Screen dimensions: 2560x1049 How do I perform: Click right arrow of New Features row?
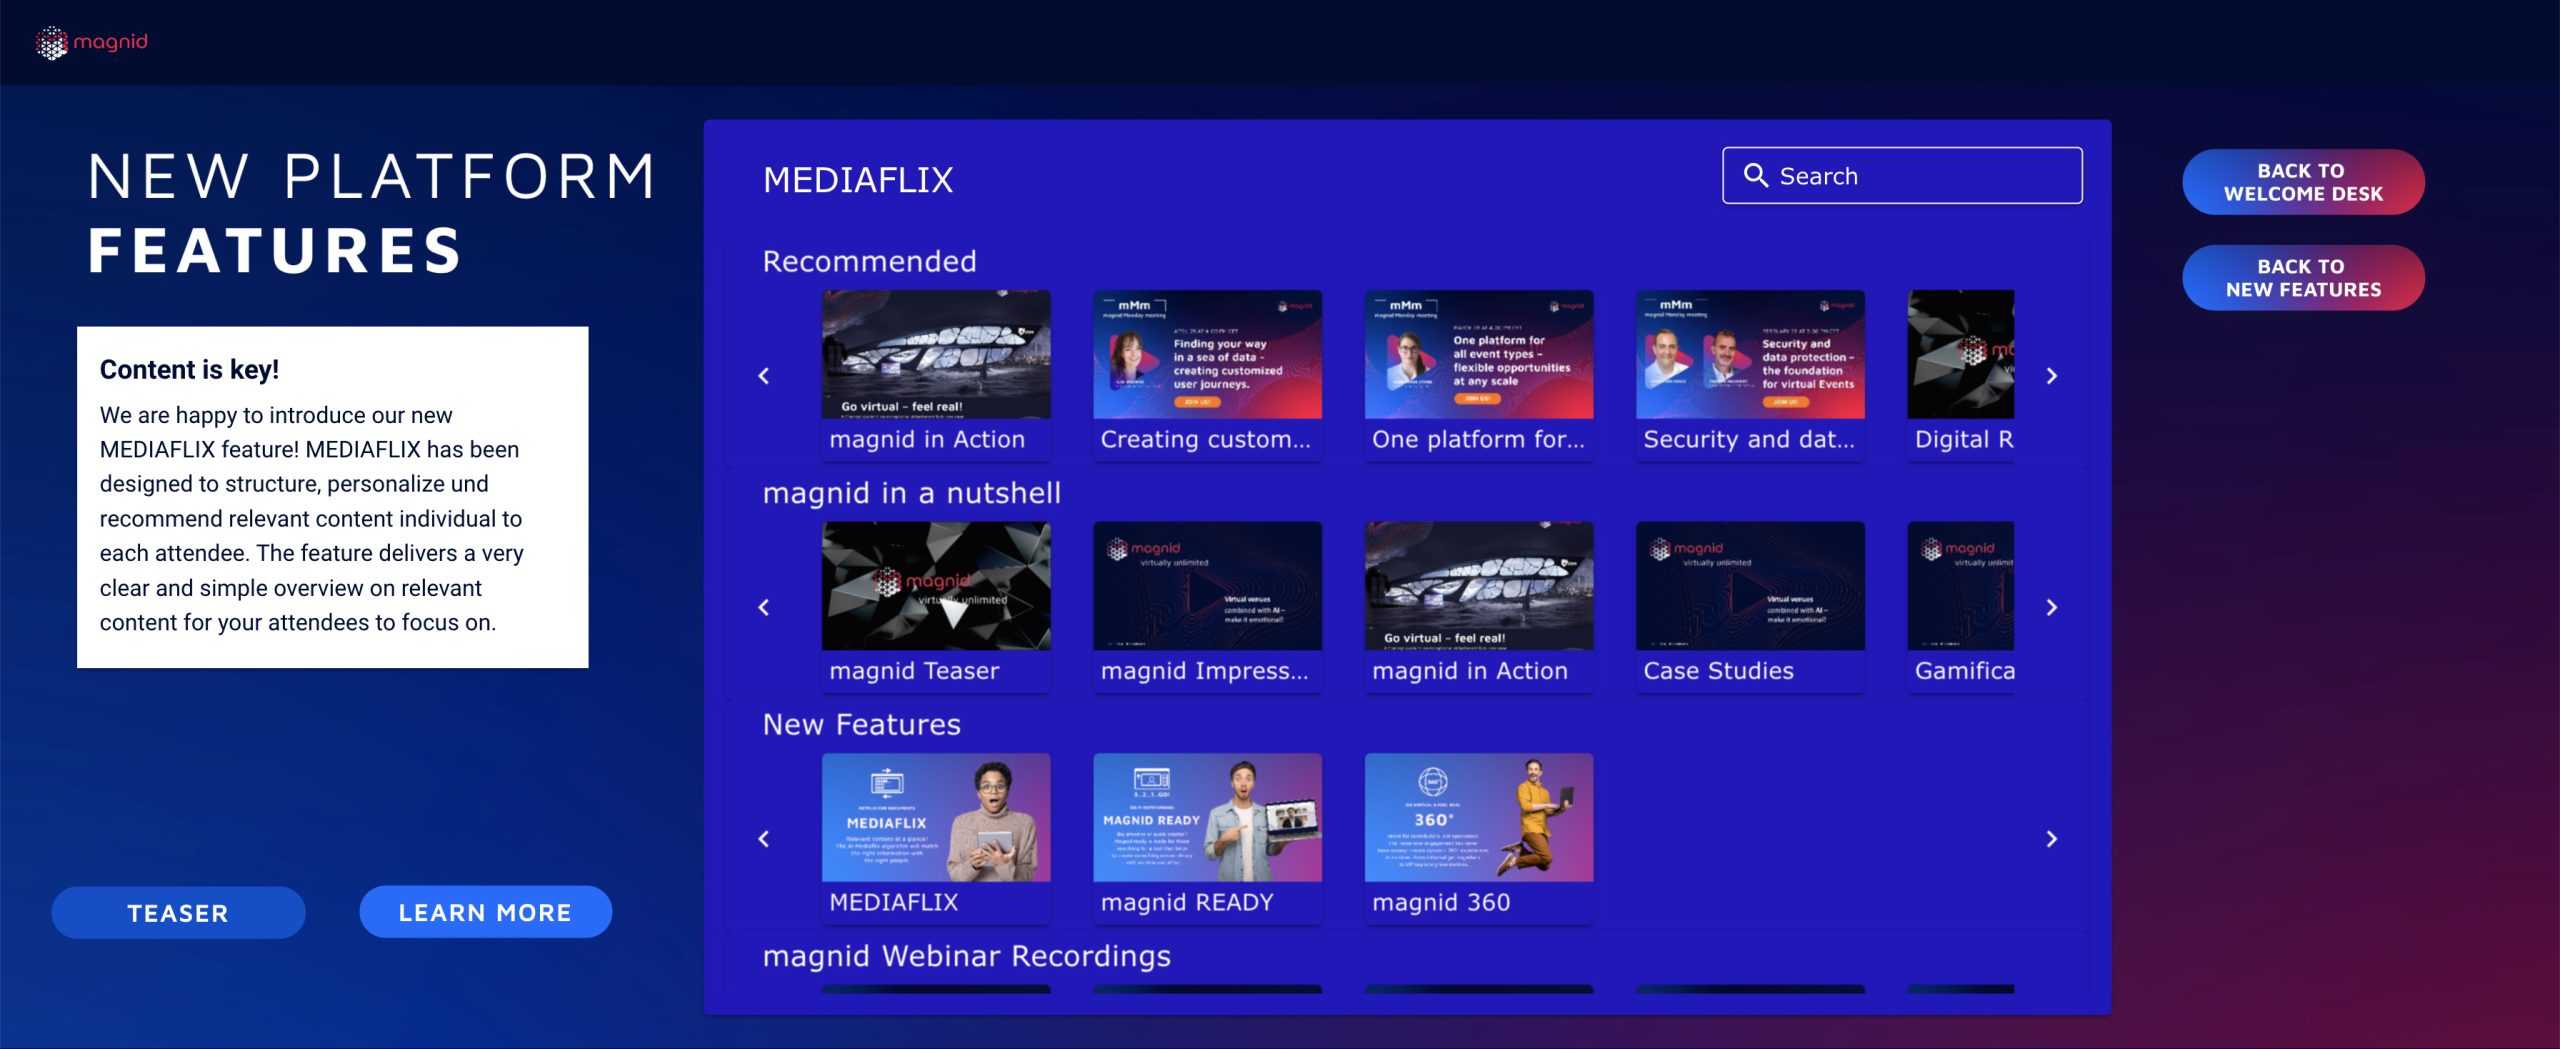[x=2051, y=839]
